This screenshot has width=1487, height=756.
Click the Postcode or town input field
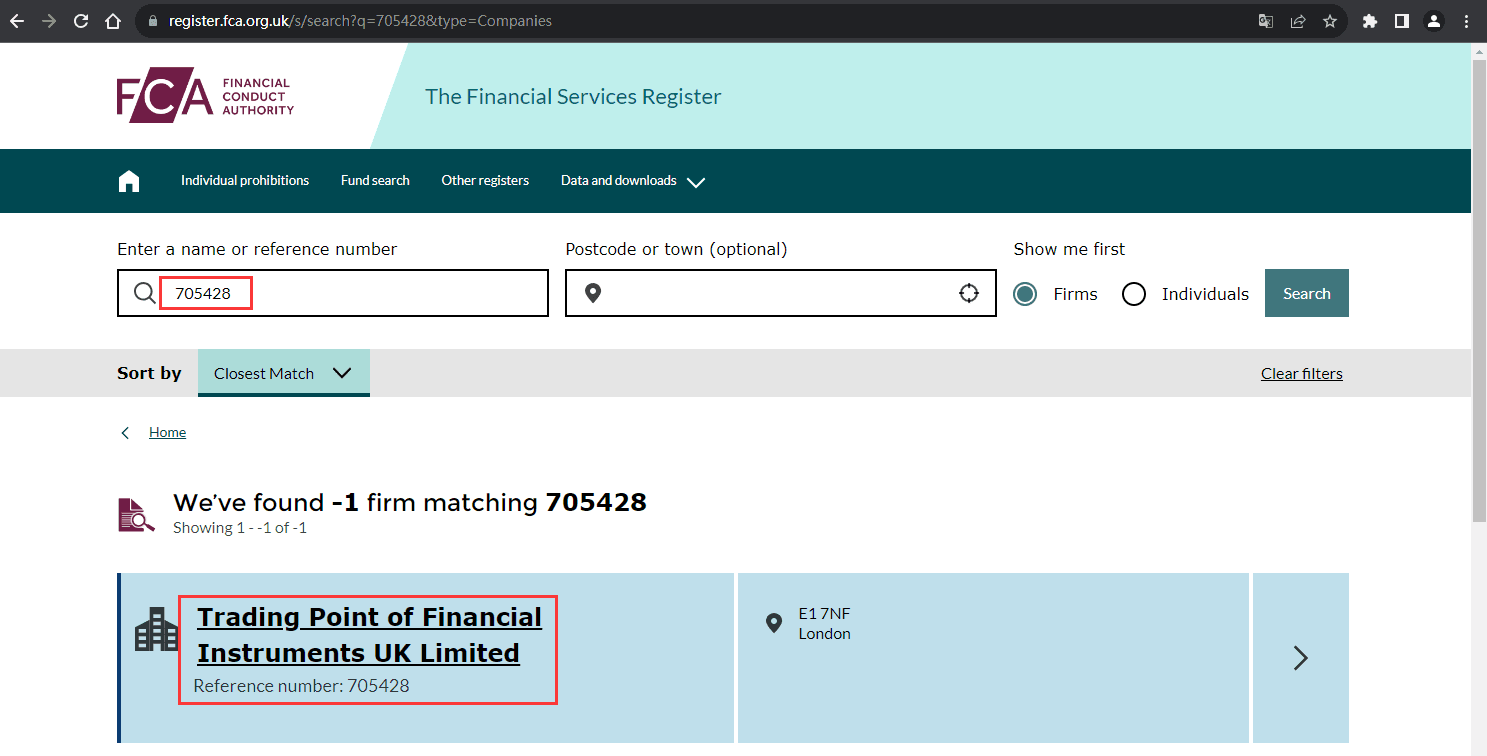781,293
